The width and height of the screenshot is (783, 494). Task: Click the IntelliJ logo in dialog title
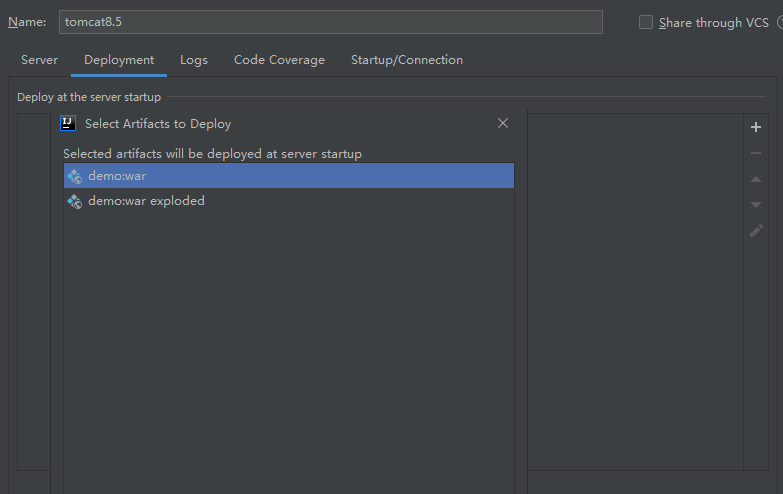[x=68, y=123]
